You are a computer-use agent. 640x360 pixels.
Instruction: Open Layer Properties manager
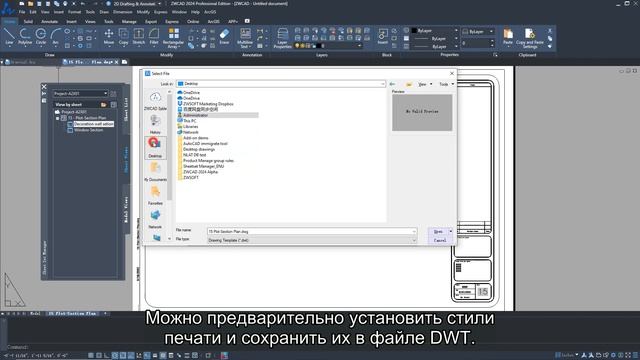coord(282,38)
